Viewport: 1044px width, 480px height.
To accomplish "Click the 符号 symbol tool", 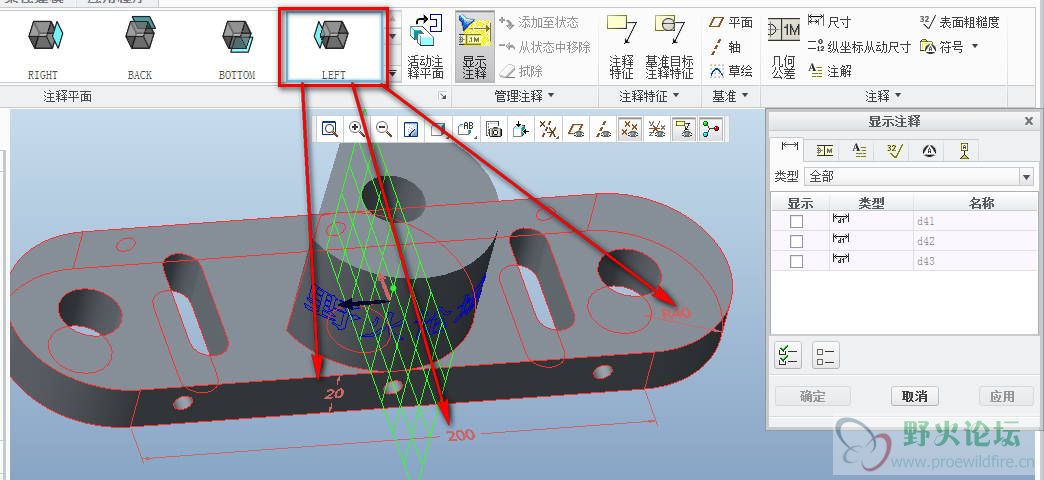I will [941, 47].
